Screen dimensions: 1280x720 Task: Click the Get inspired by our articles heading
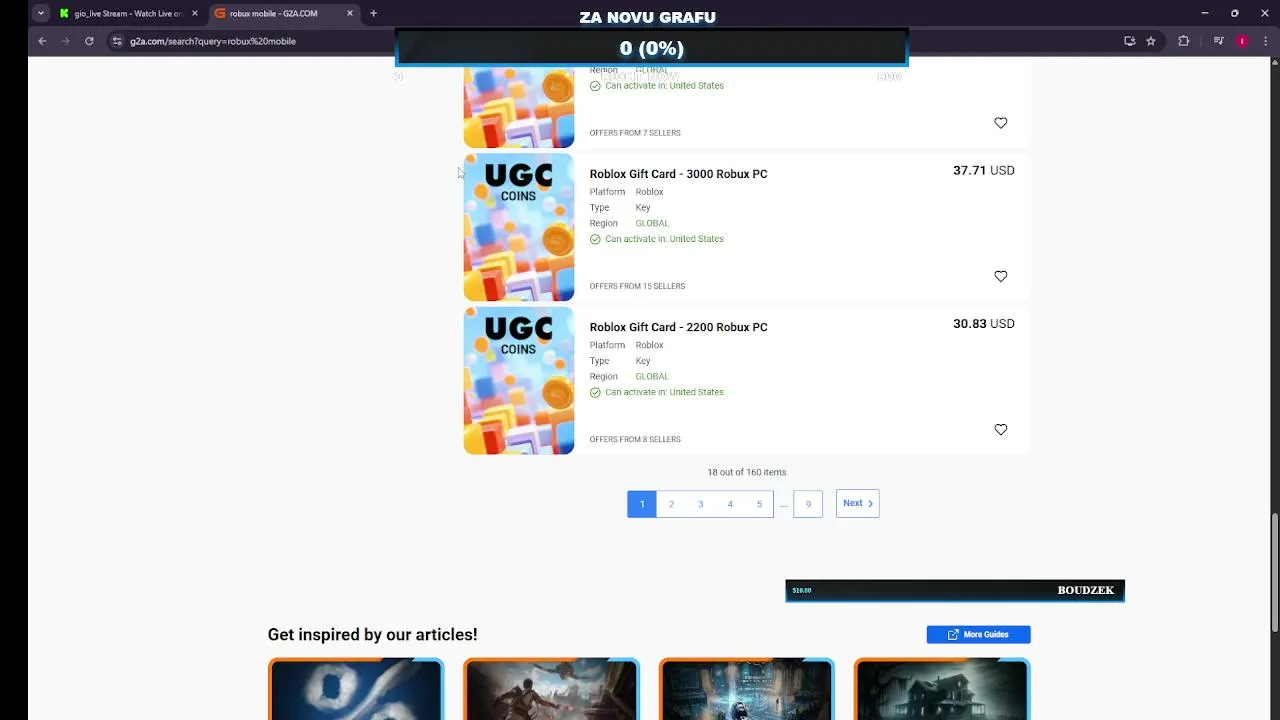(x=372, y=635)
